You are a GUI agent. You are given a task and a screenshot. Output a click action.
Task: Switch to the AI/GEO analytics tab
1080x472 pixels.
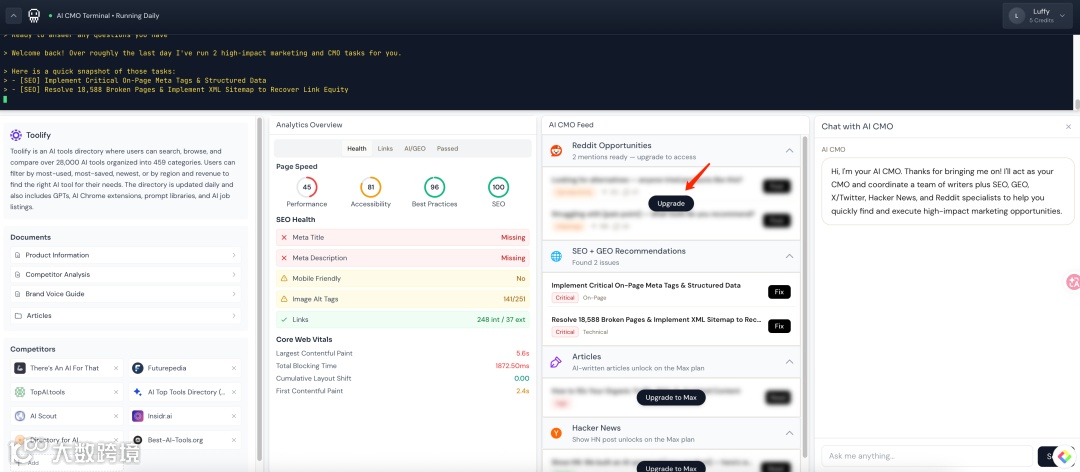click(415, 148)
